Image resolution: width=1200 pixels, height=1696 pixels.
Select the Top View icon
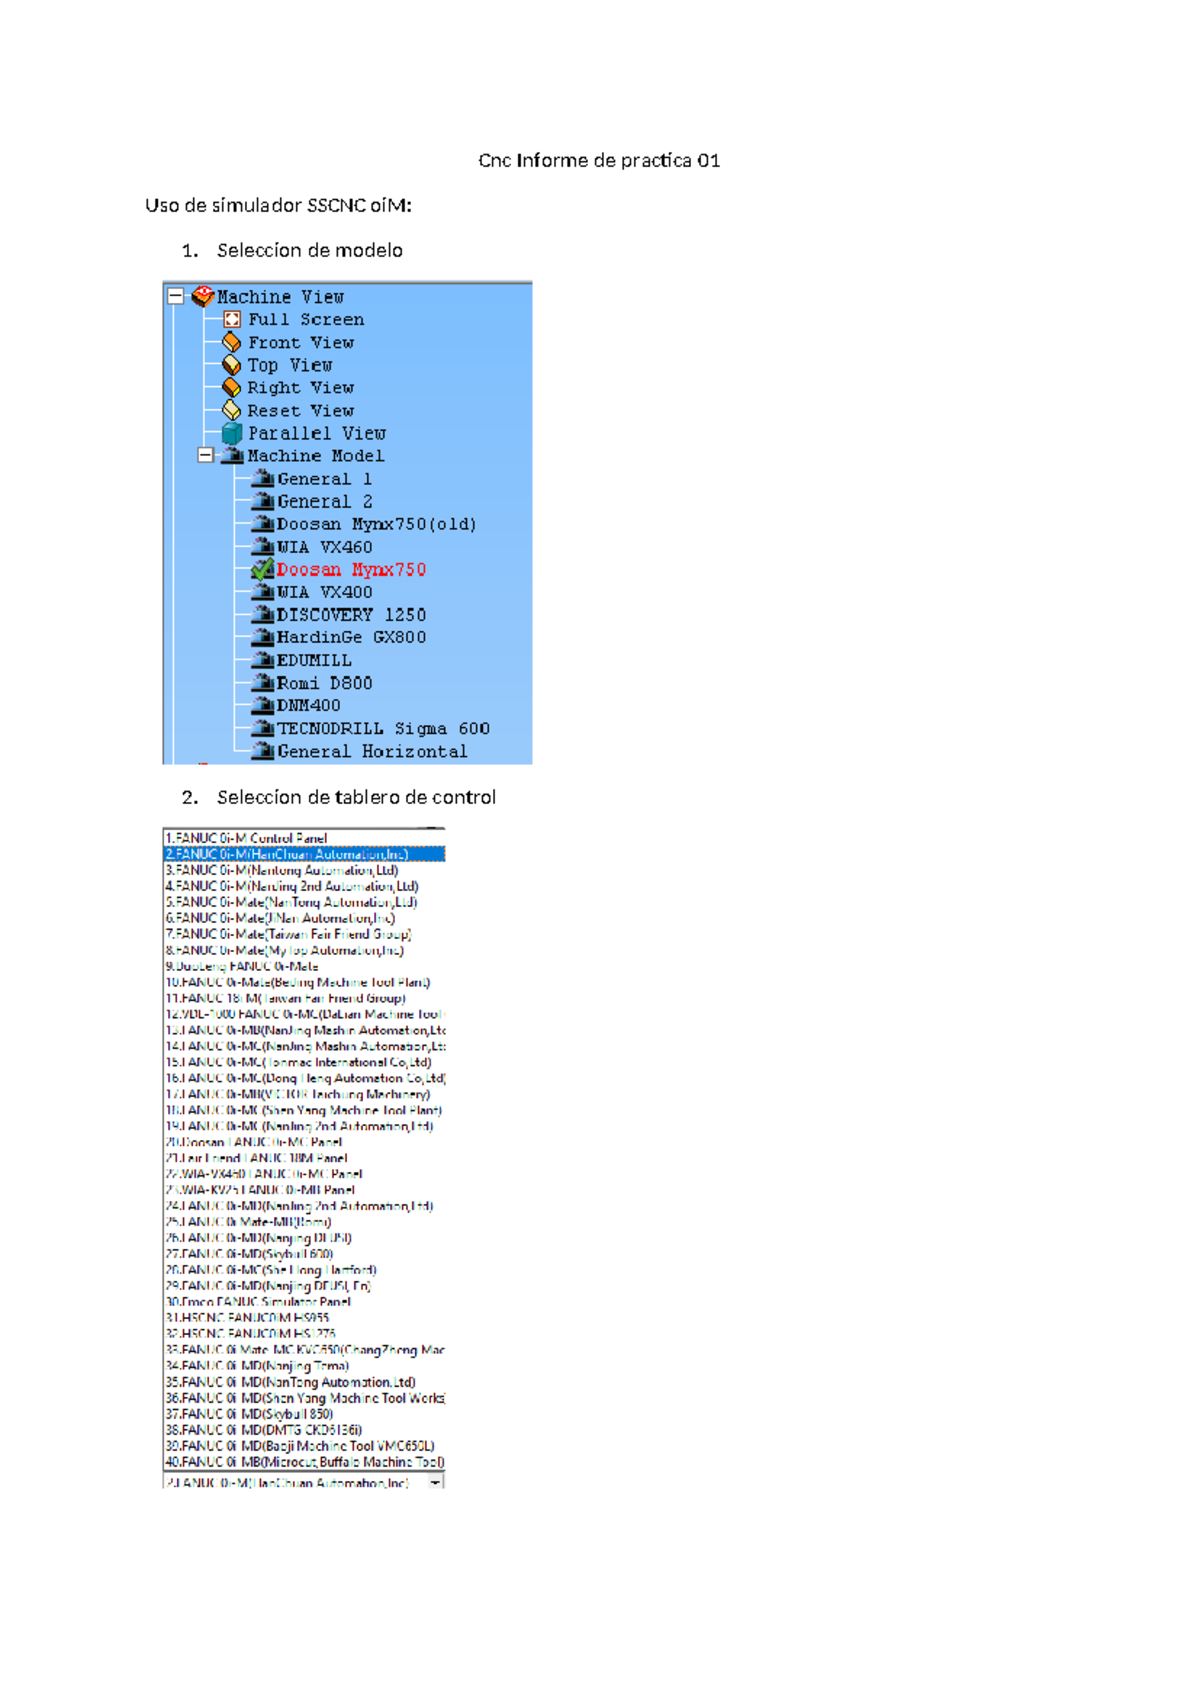point(232,365)
